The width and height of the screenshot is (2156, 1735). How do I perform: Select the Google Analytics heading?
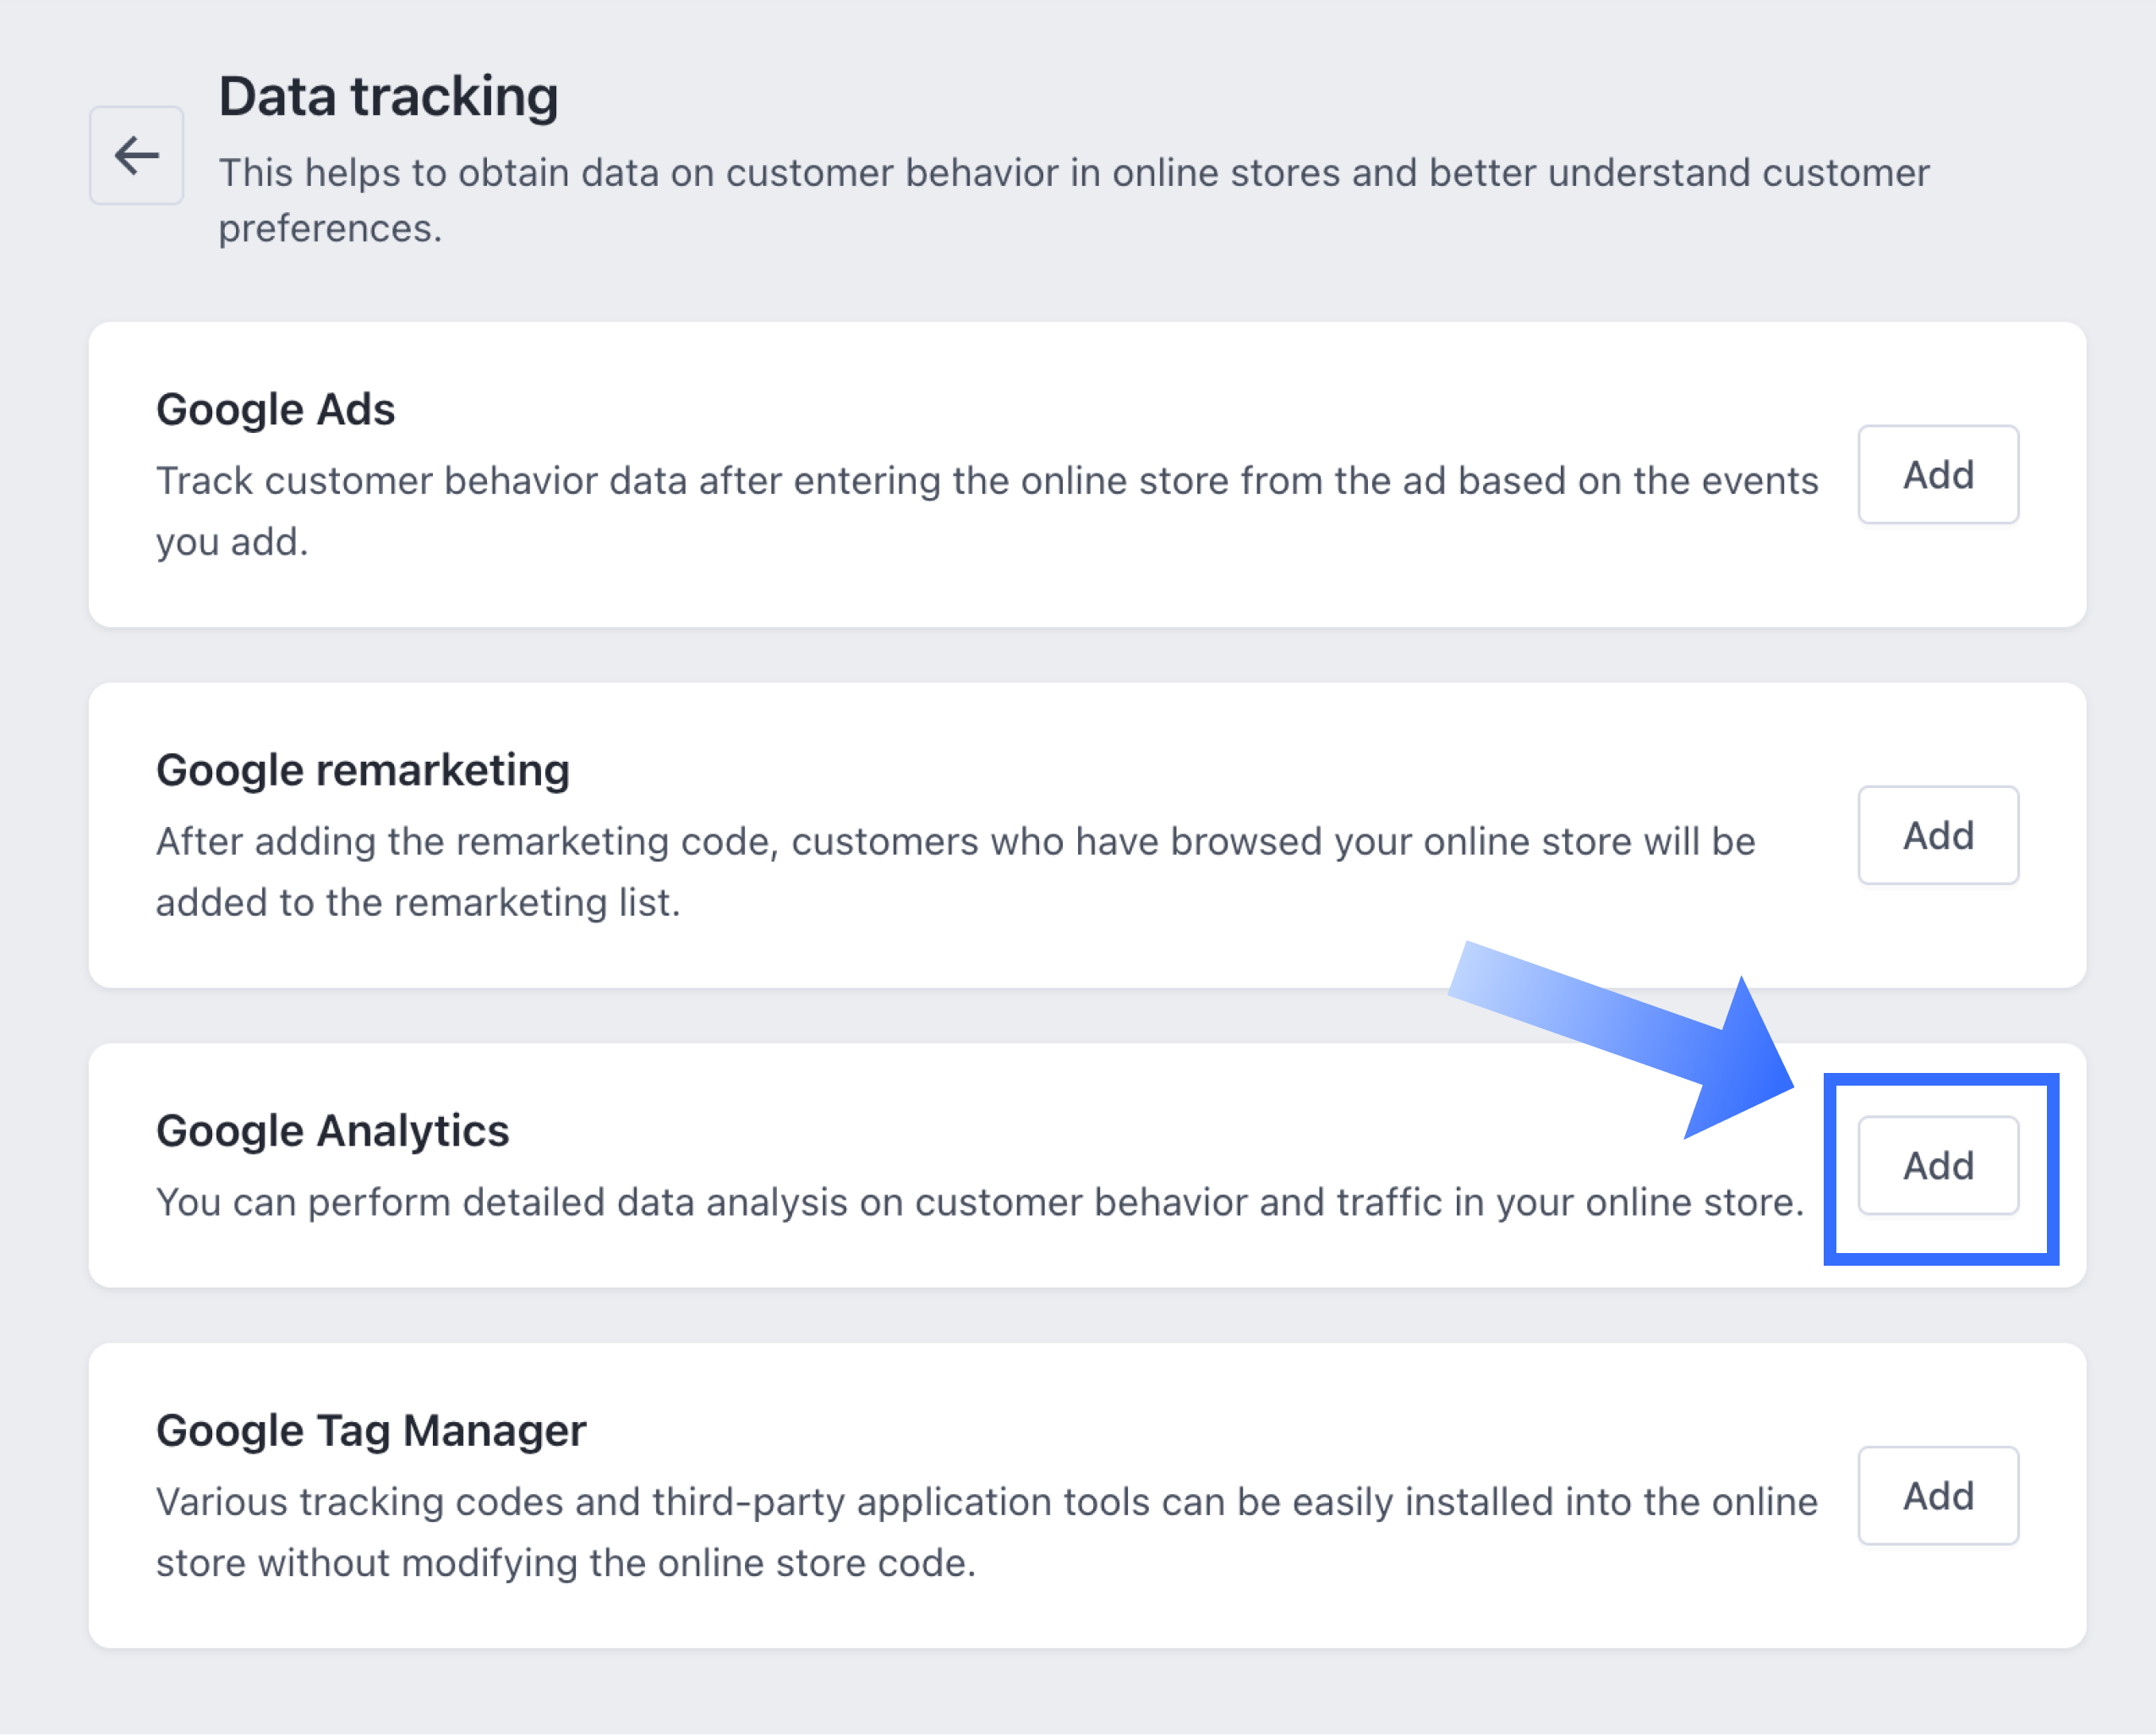tap(332, 1131)
